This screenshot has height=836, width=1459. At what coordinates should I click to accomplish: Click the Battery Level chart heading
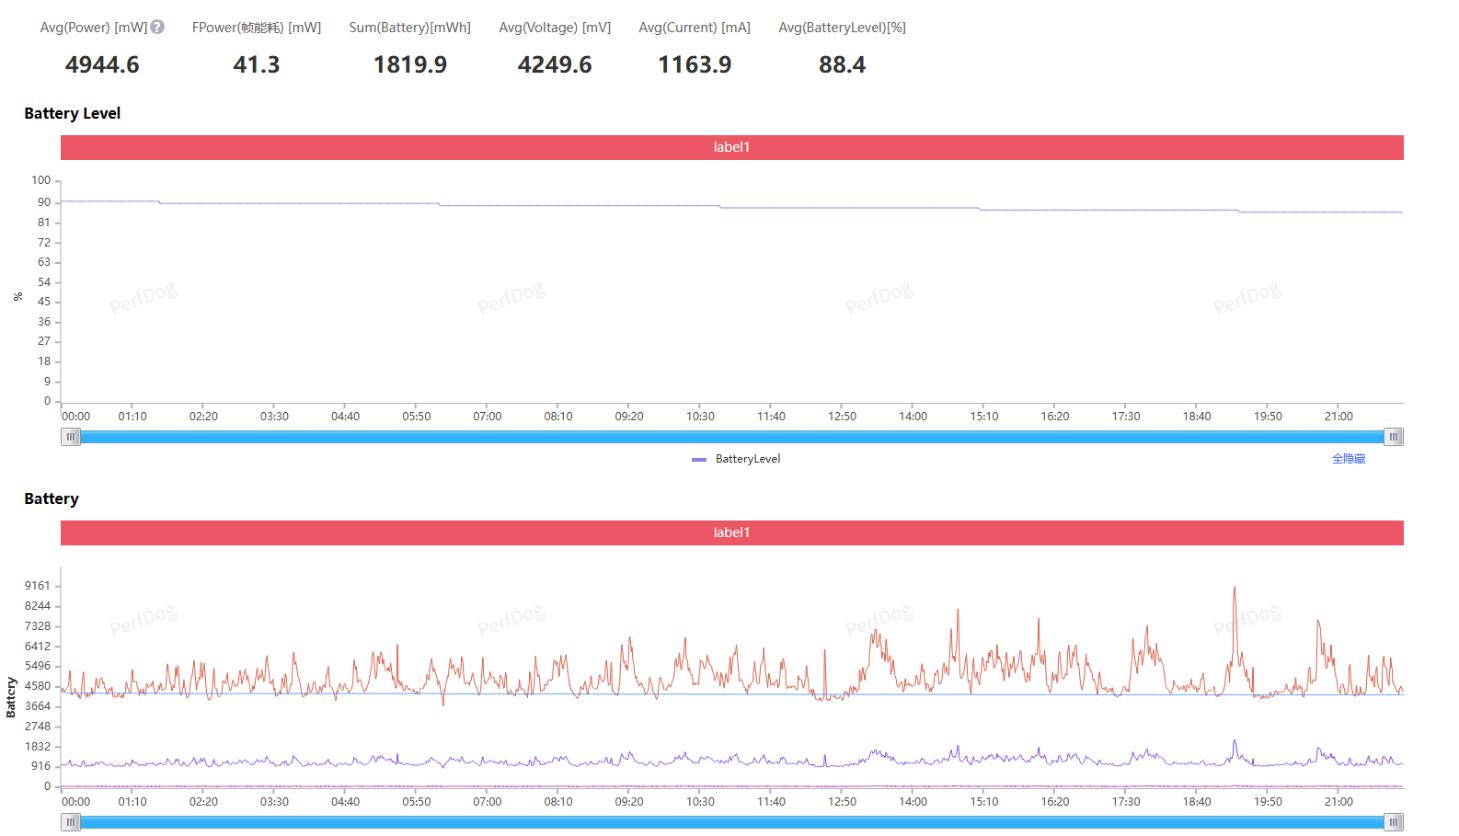pyautogui.click(x=72, y=114)
